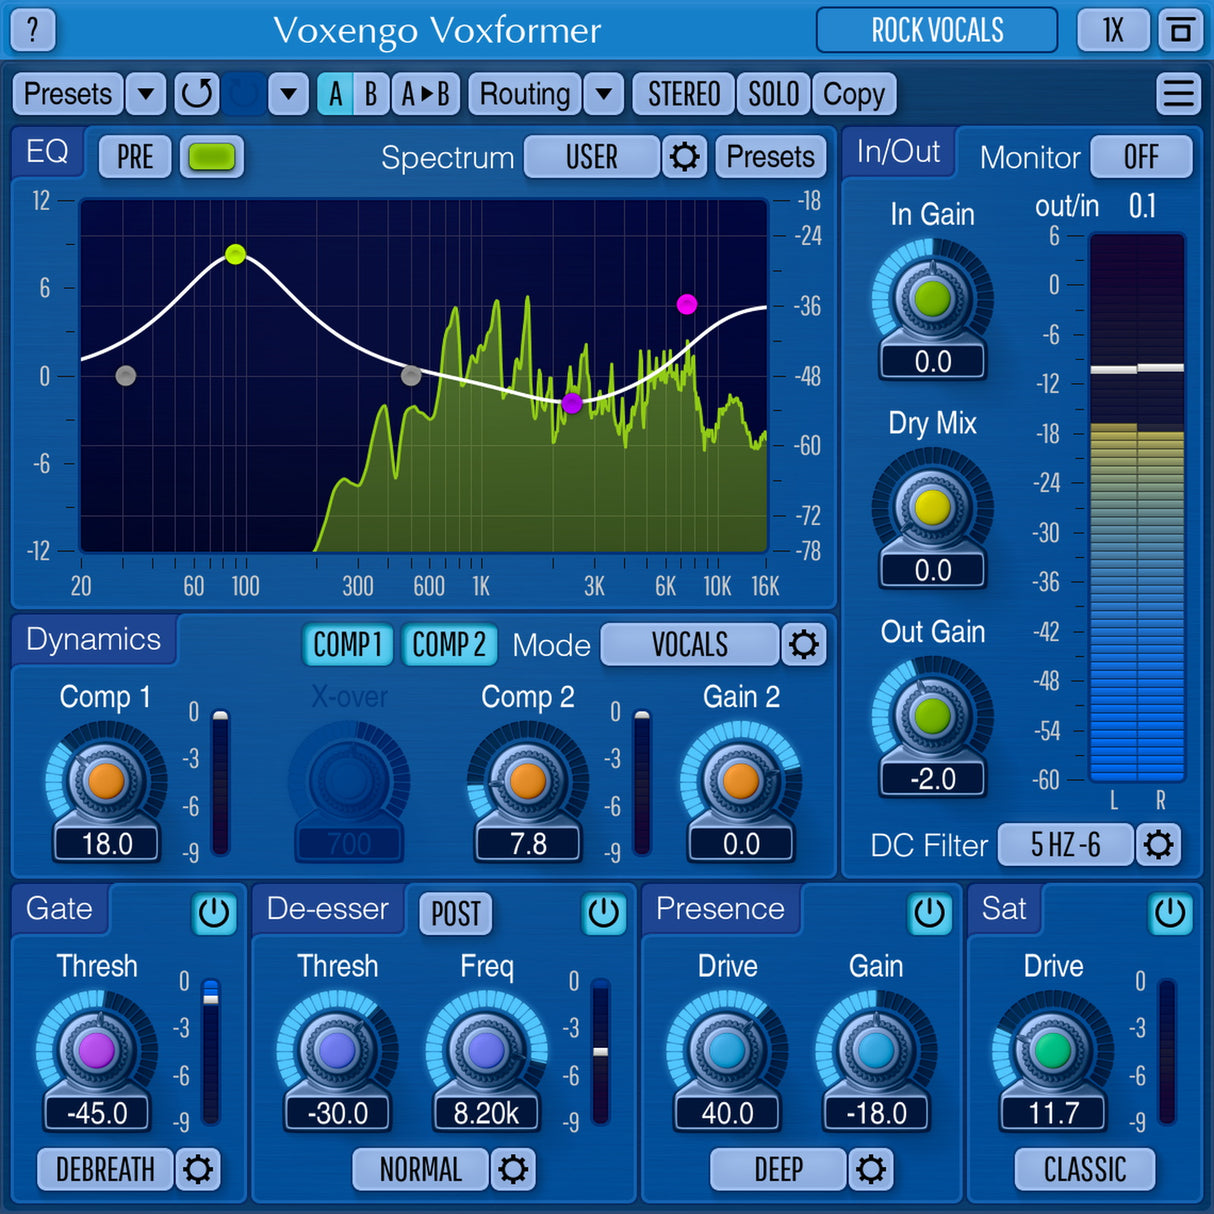1214x1214 pixels.
Task: Open the De-esser settings gear icon
Action: [514, 1170]
